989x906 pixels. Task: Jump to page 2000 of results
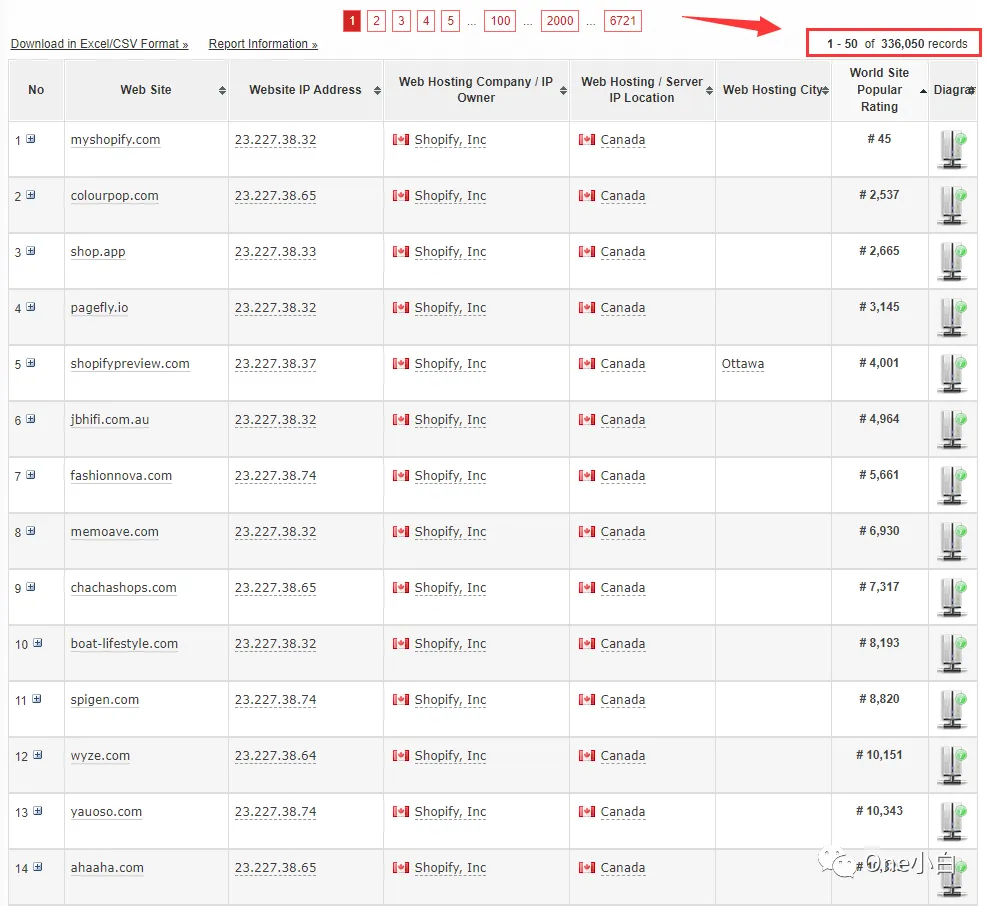point(560,21)
